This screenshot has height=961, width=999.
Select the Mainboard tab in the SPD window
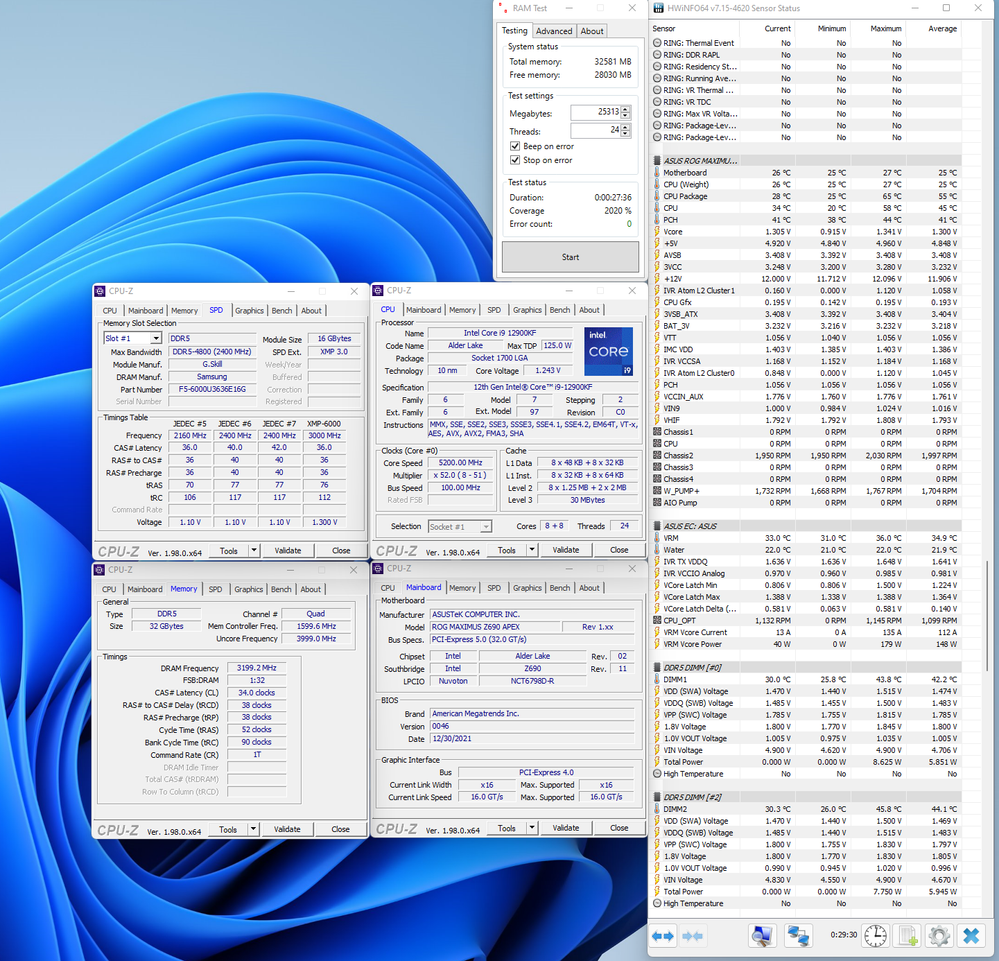145,310
